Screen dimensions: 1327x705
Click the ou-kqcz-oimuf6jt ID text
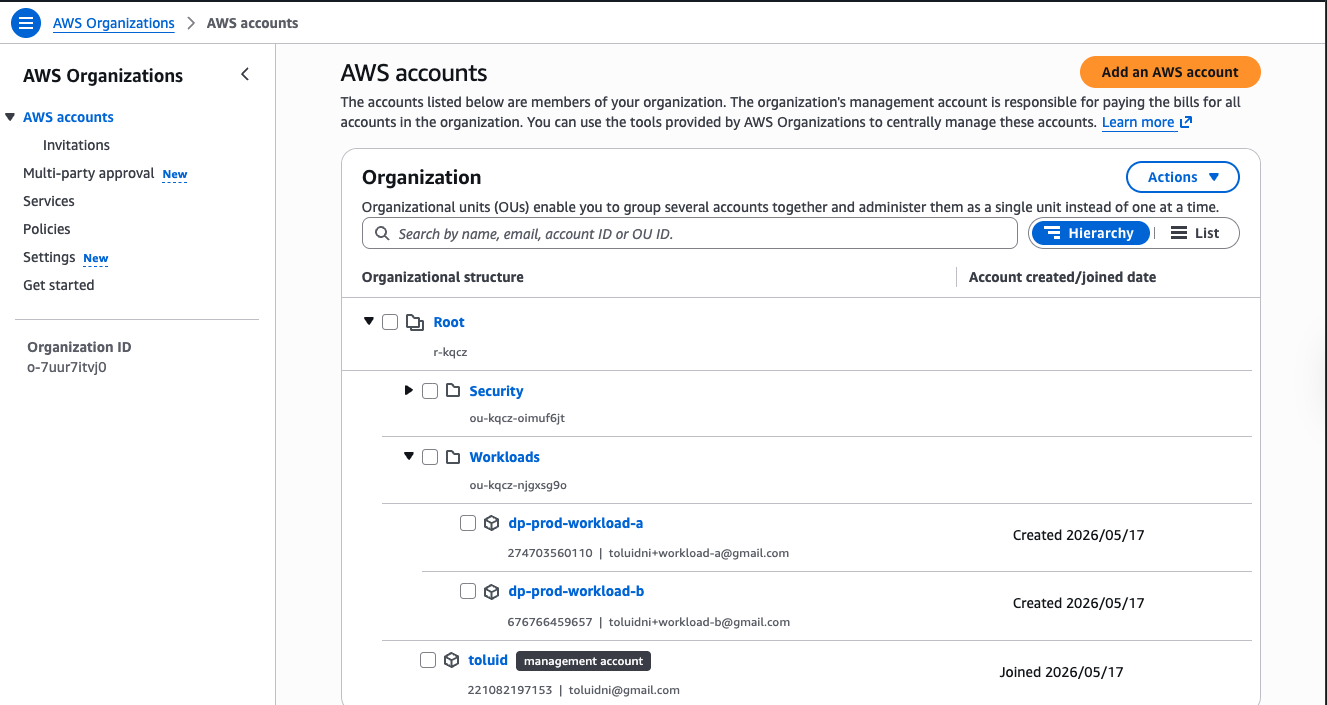coord(517,418)
